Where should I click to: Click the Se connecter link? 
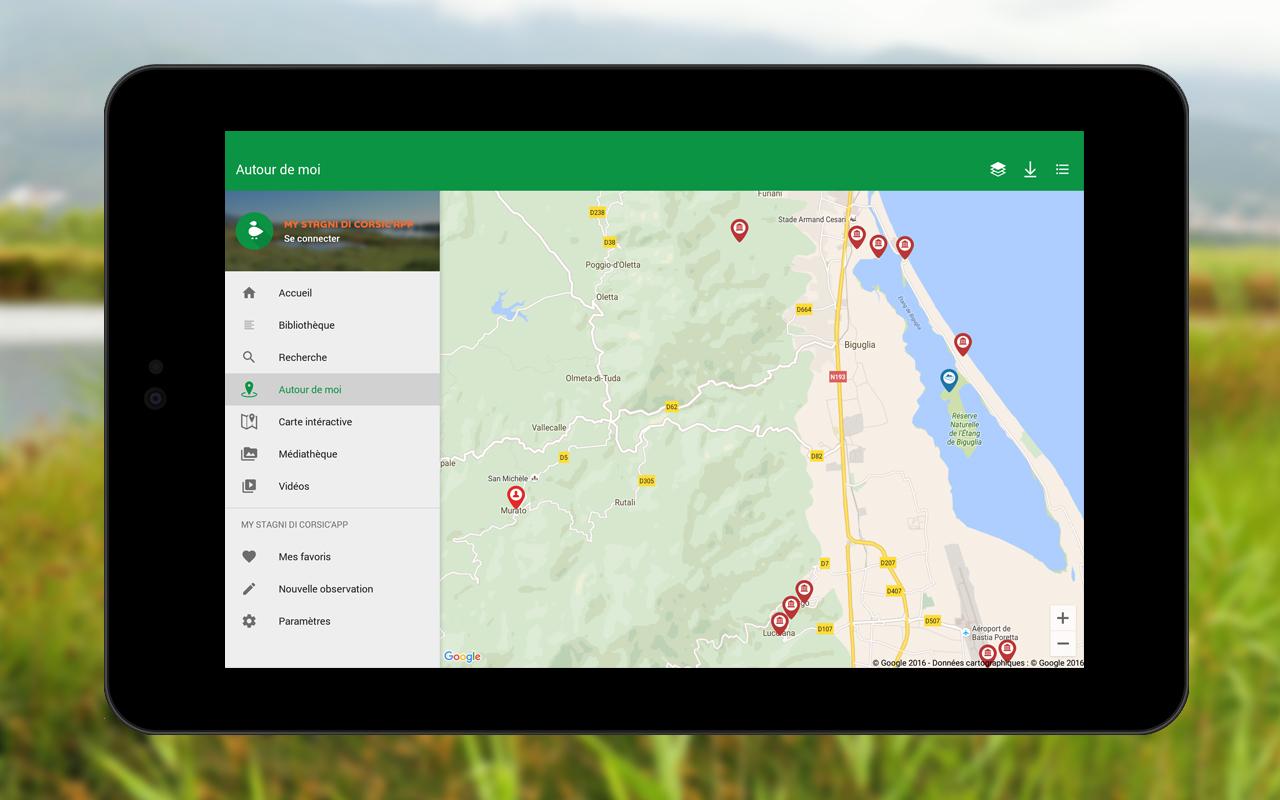coord(312,239)
